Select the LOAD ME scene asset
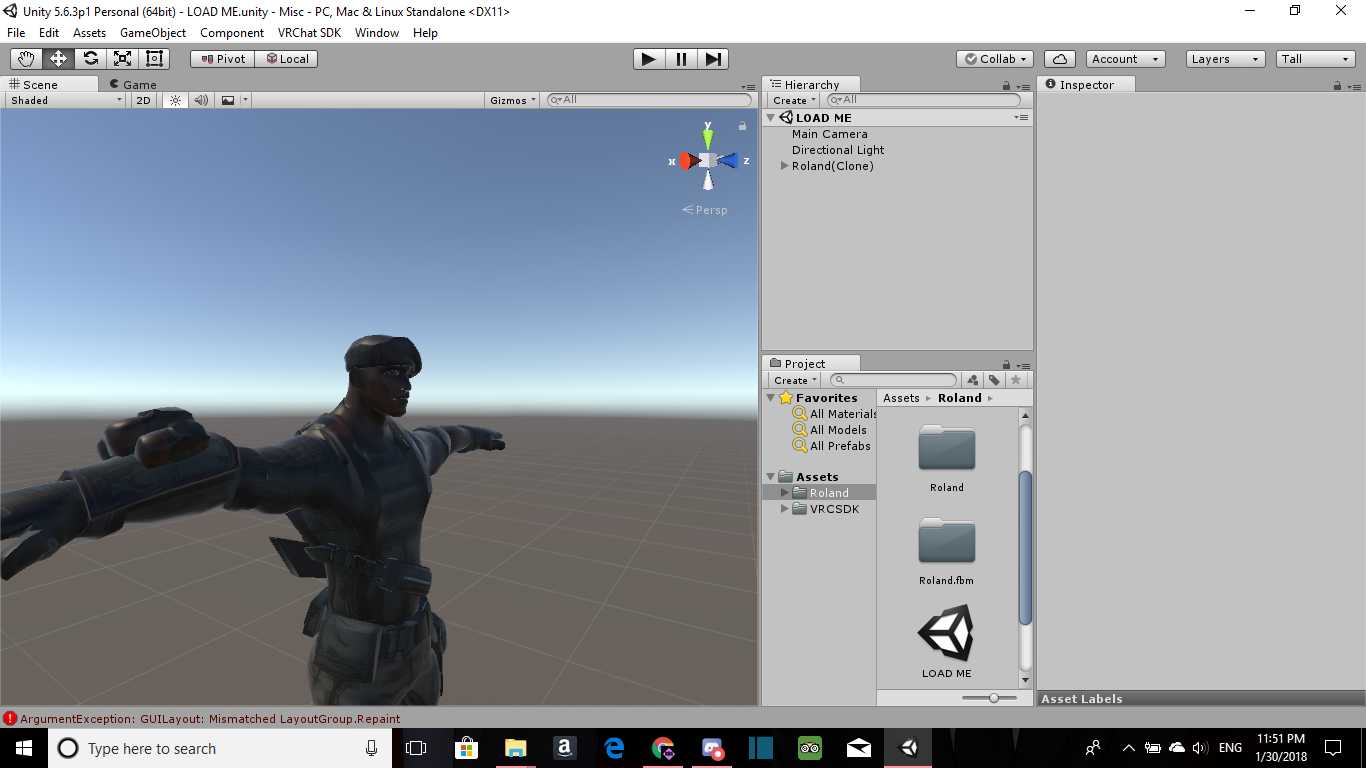Viewport: 1366px width, 768px height. 946,641
